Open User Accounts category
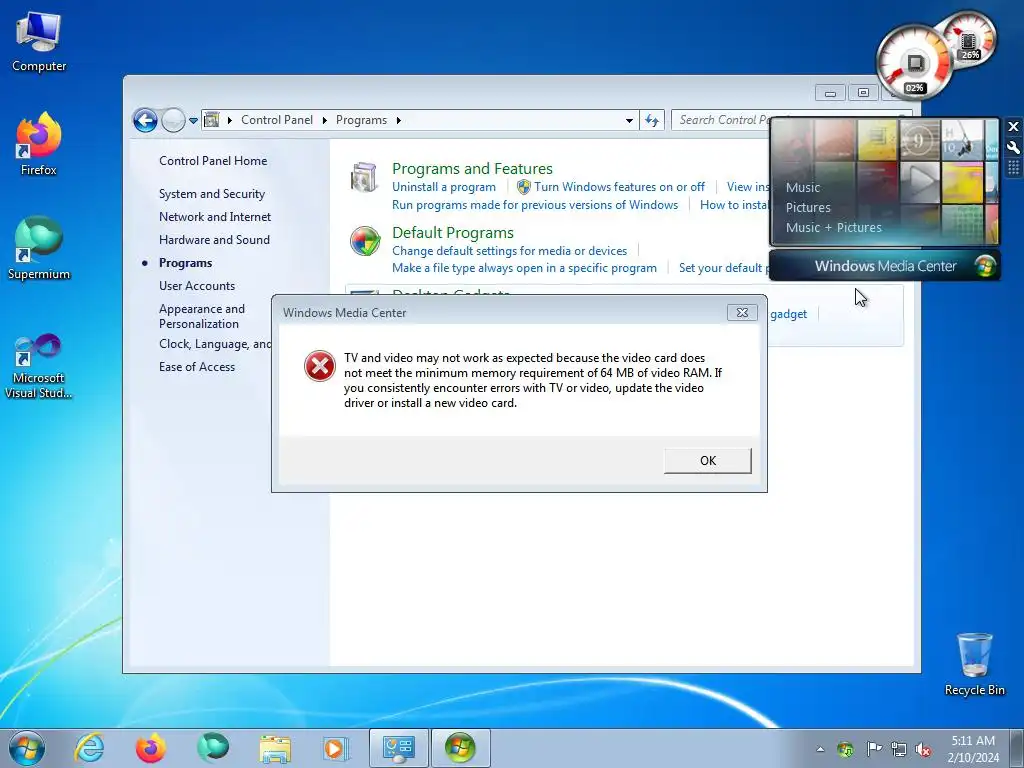Viewport: 1024px width, 768px height. [x=197, y=285]
